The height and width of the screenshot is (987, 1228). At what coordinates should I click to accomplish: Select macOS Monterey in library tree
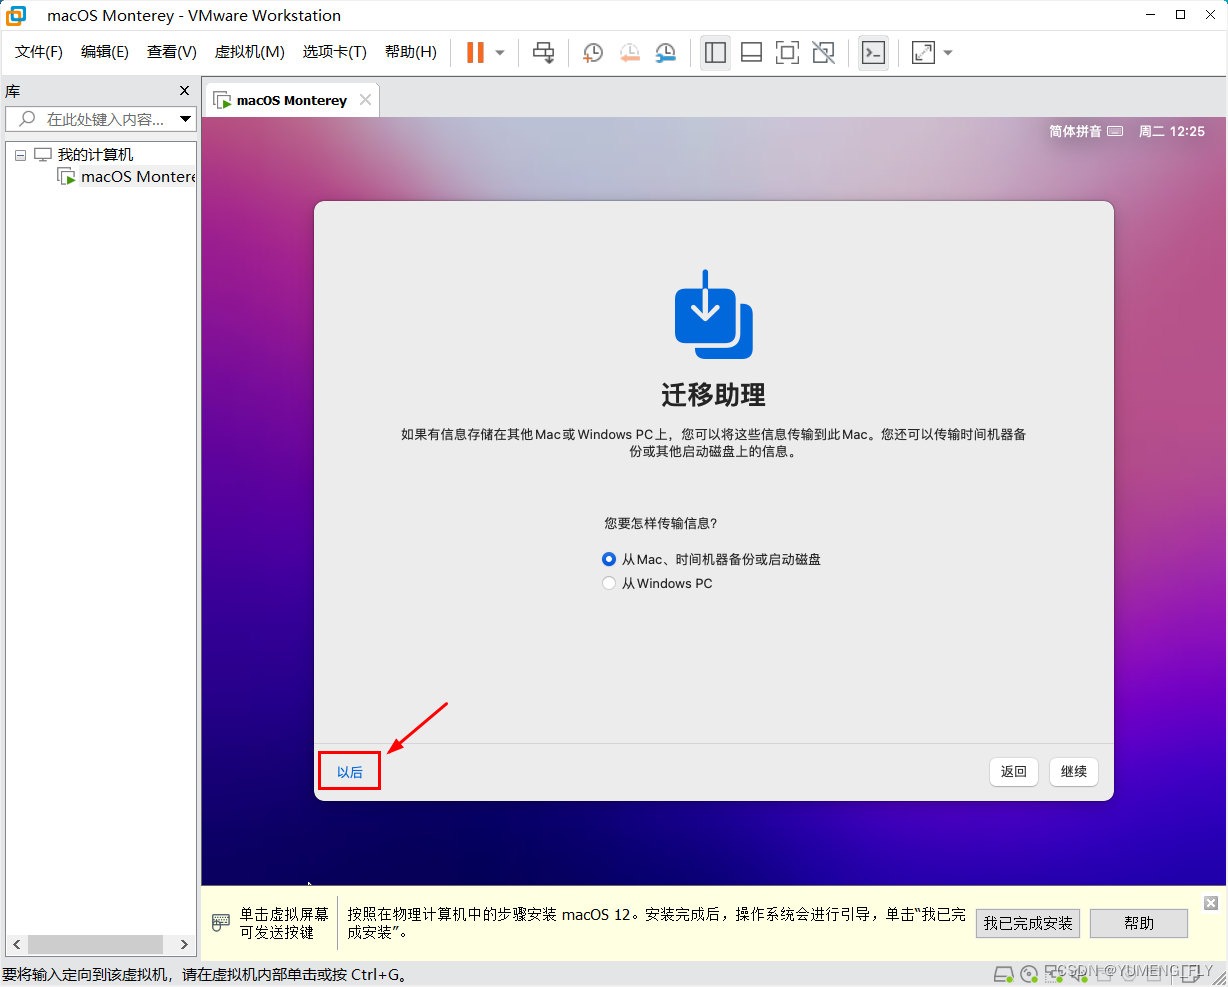click(138, 177)
